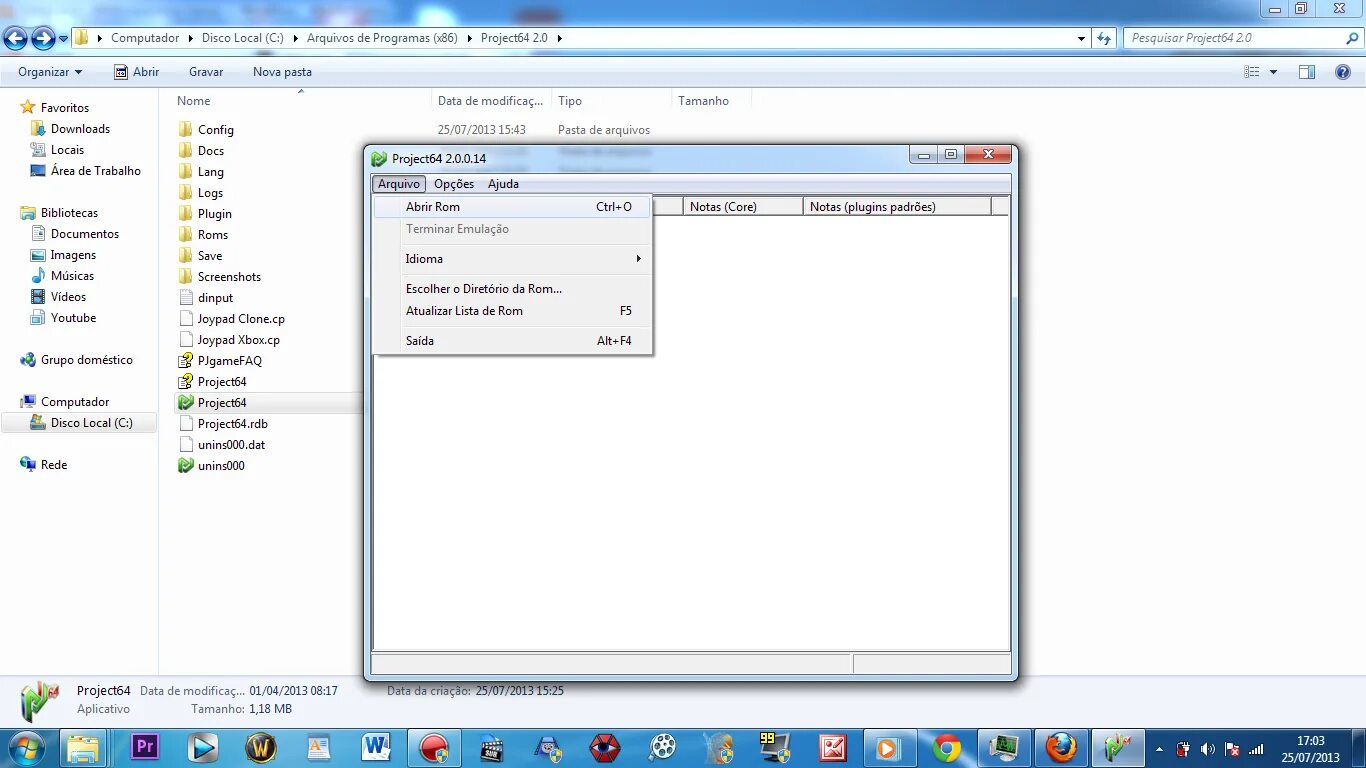Open the view options dropdown arrow
This screenshot has height=768, width=1366.
tap(1273, 72)
